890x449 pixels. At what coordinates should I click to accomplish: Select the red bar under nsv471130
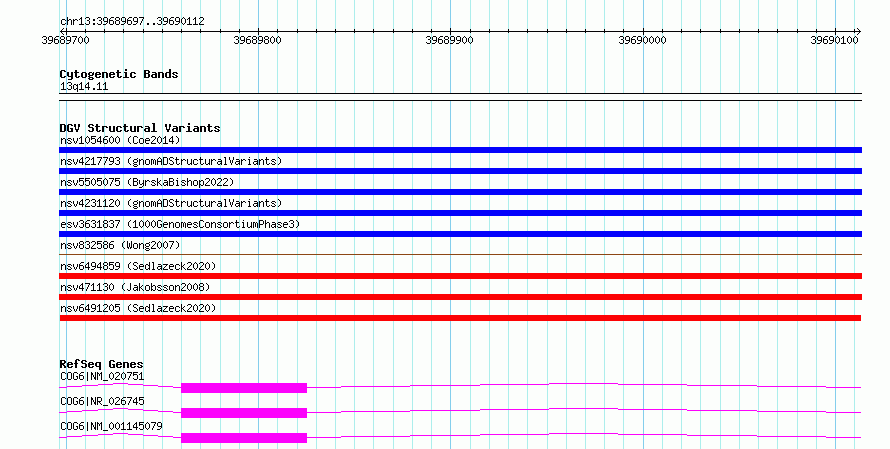pyautogui.click(x=460, y=297)
